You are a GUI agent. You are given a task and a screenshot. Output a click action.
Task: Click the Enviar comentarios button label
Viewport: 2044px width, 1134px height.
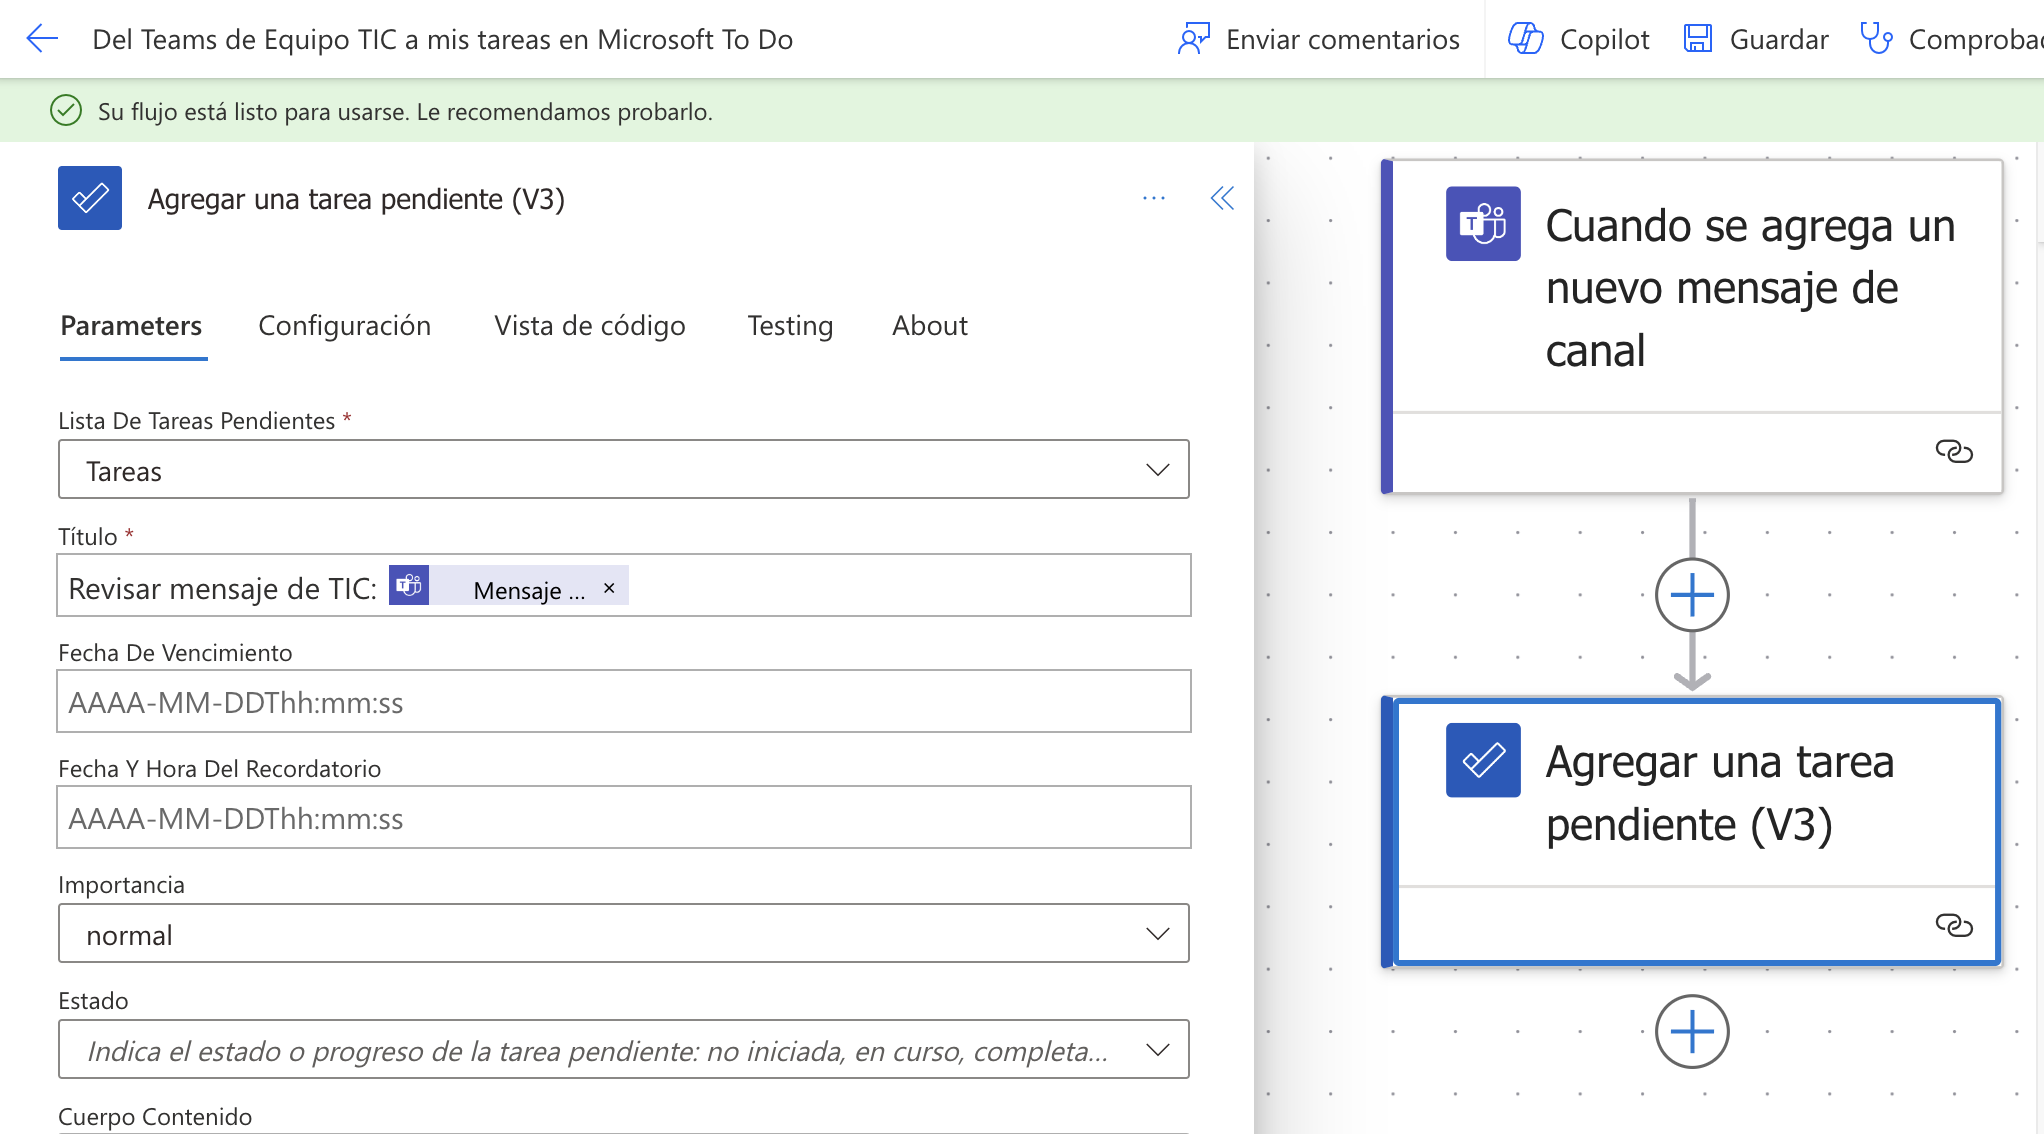[x=1343, y=39]
